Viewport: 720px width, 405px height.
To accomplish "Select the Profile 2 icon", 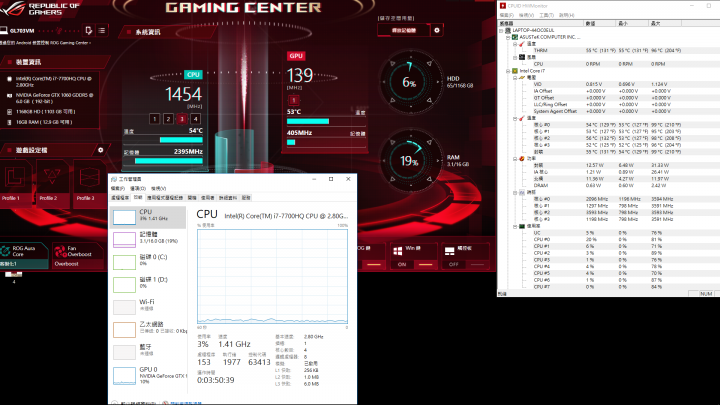I will (x=52, y=177).
